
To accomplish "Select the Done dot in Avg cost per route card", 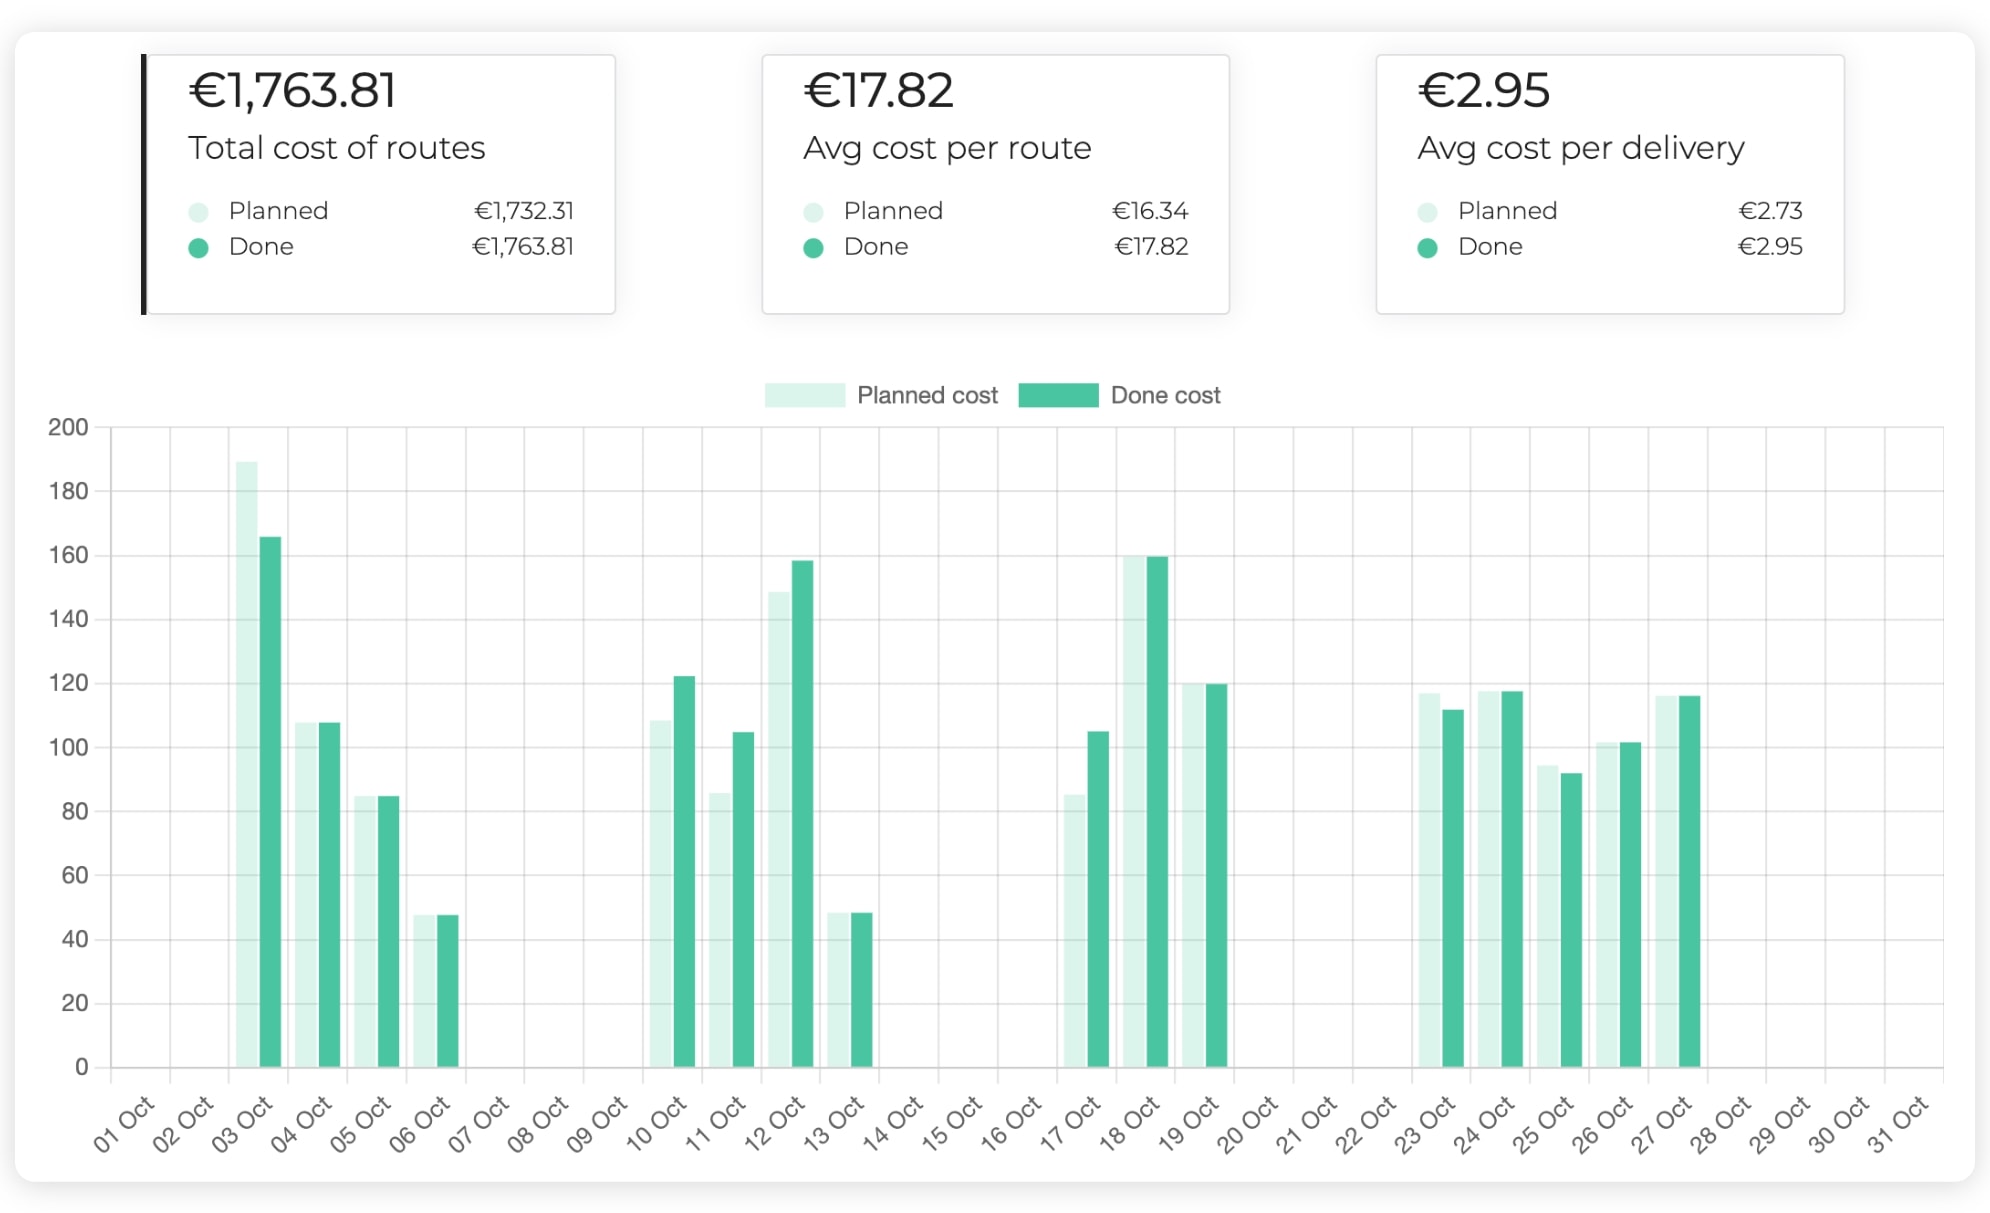I will [815, 246].
